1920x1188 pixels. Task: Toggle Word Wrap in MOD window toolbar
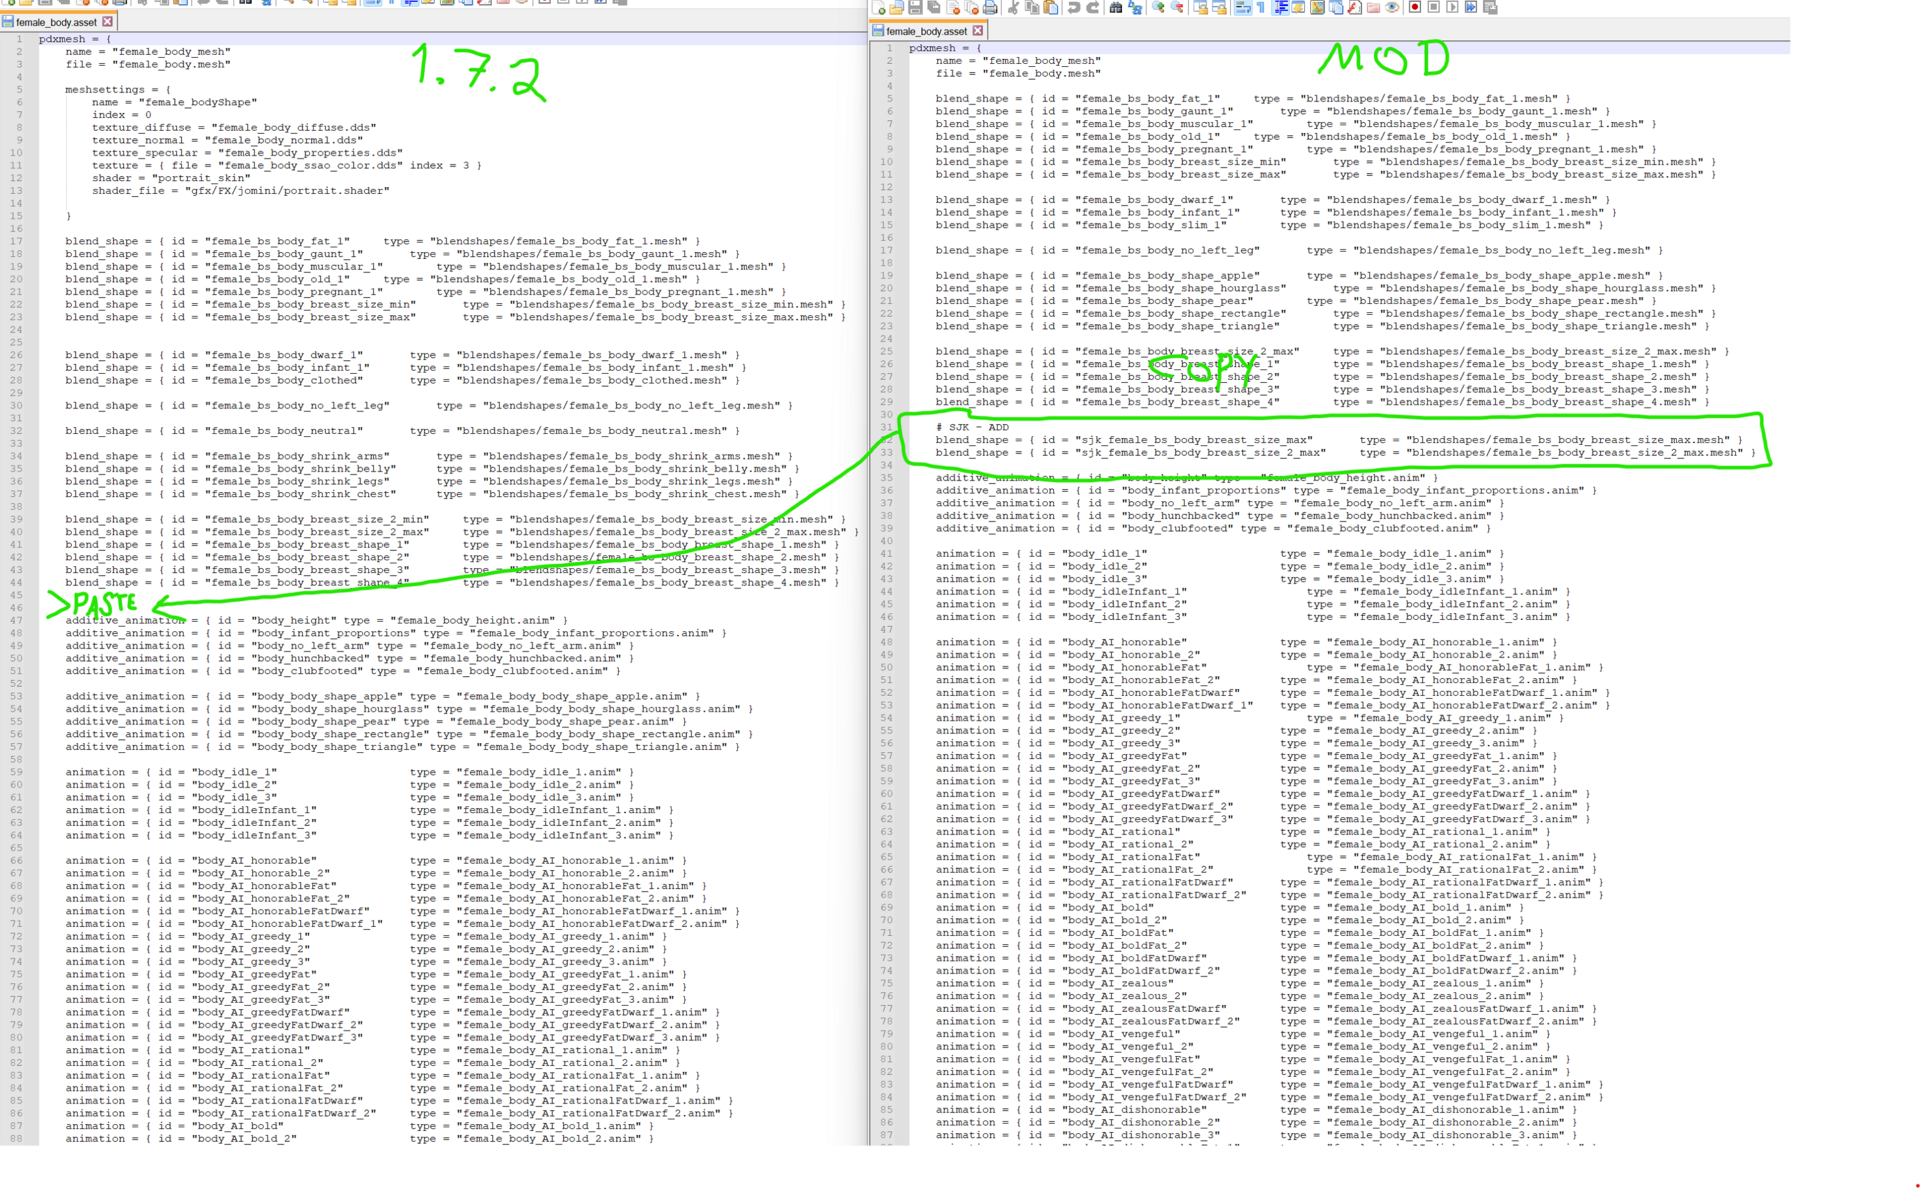coord(1243,7)
